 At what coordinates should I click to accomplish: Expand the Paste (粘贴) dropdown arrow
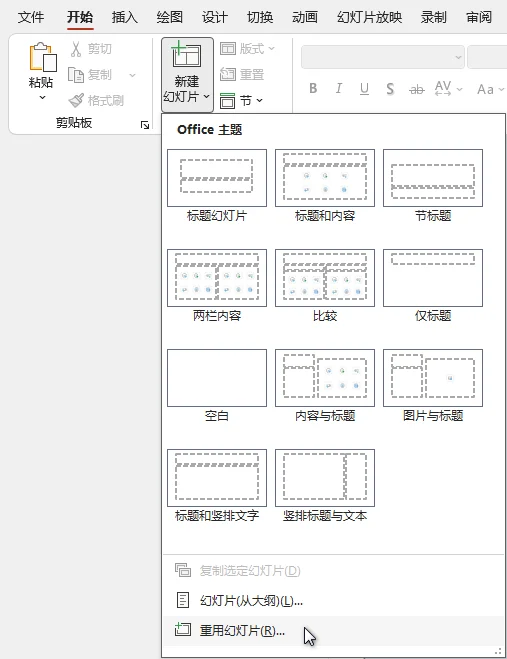click(x=42, y=98)
